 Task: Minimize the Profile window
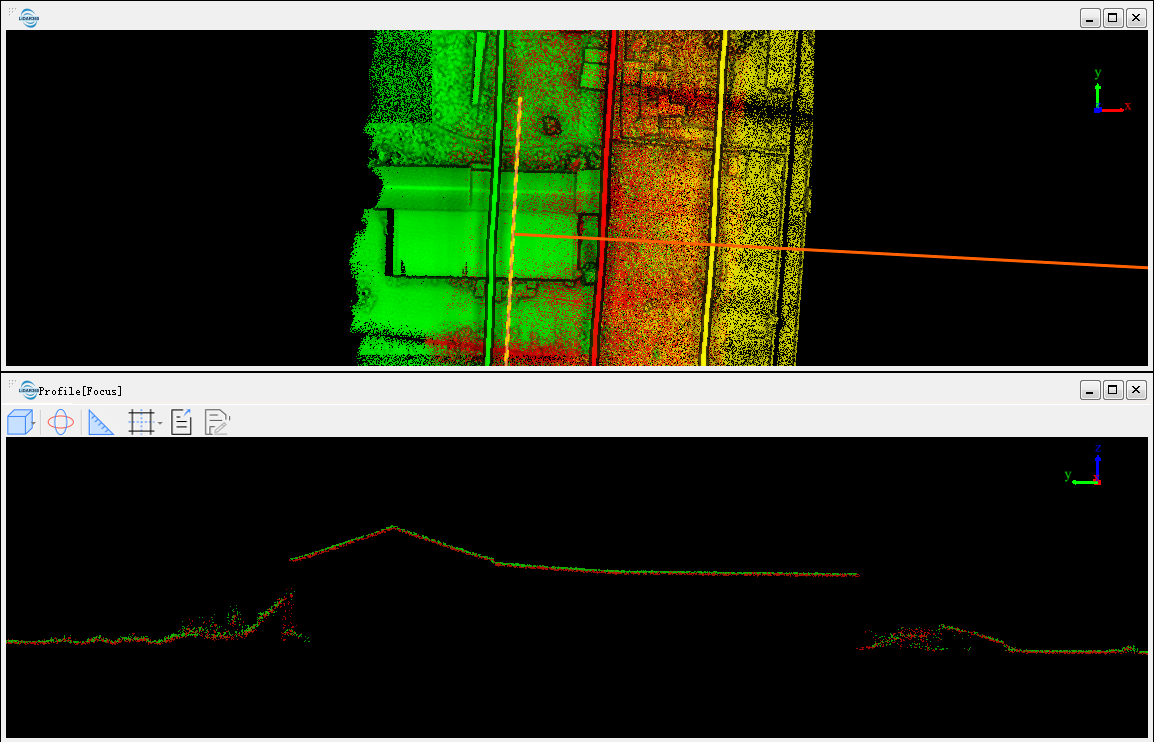tap(1090, 390)
